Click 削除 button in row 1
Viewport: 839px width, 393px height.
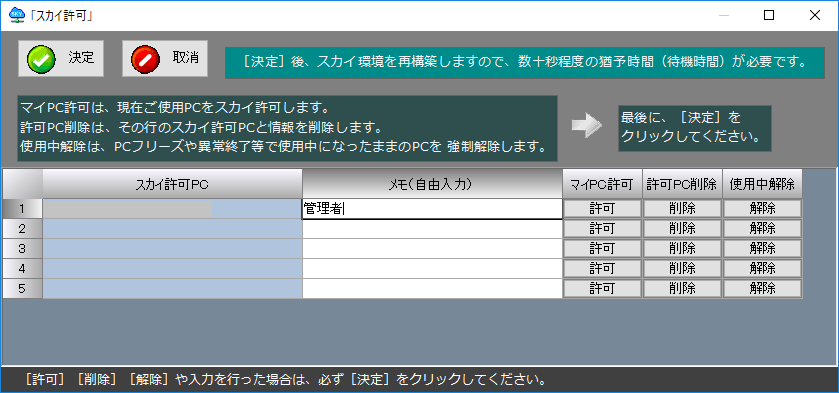tap(682, 208)
